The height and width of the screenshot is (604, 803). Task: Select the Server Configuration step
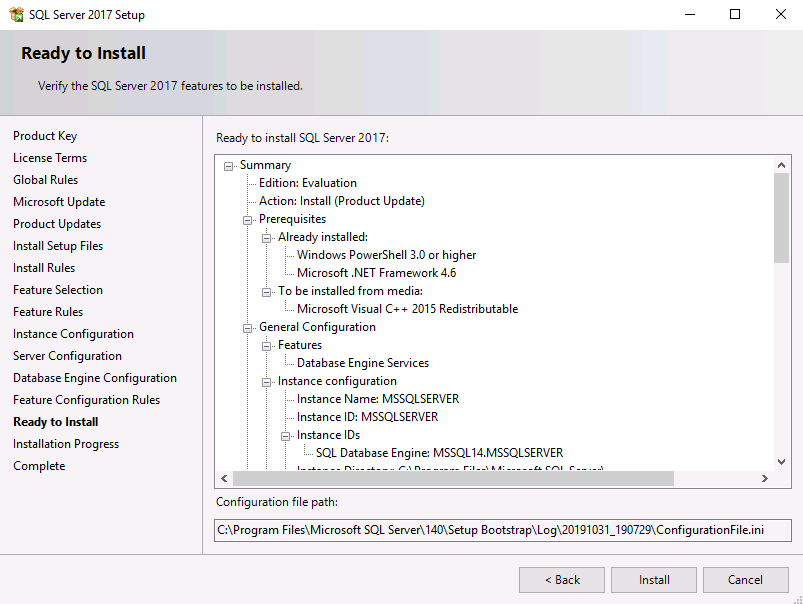pyautogui.click(x=68, y=356)
